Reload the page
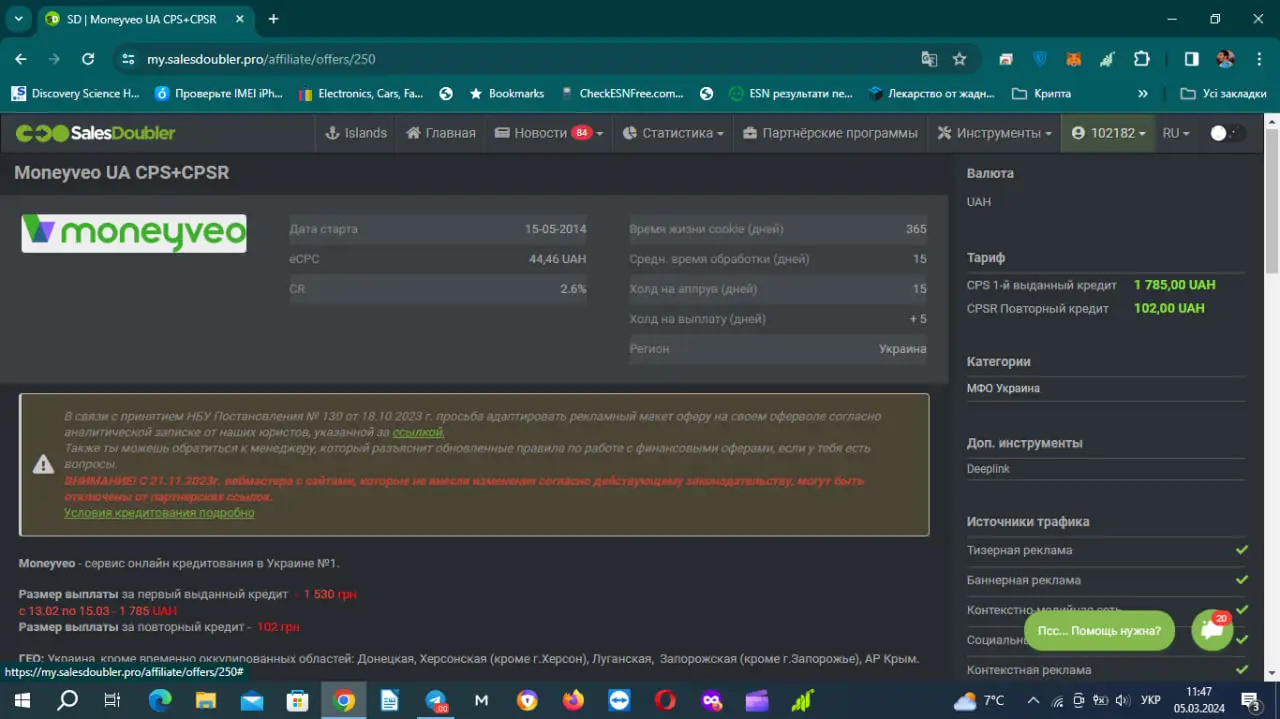 click(x=88, y=59)
